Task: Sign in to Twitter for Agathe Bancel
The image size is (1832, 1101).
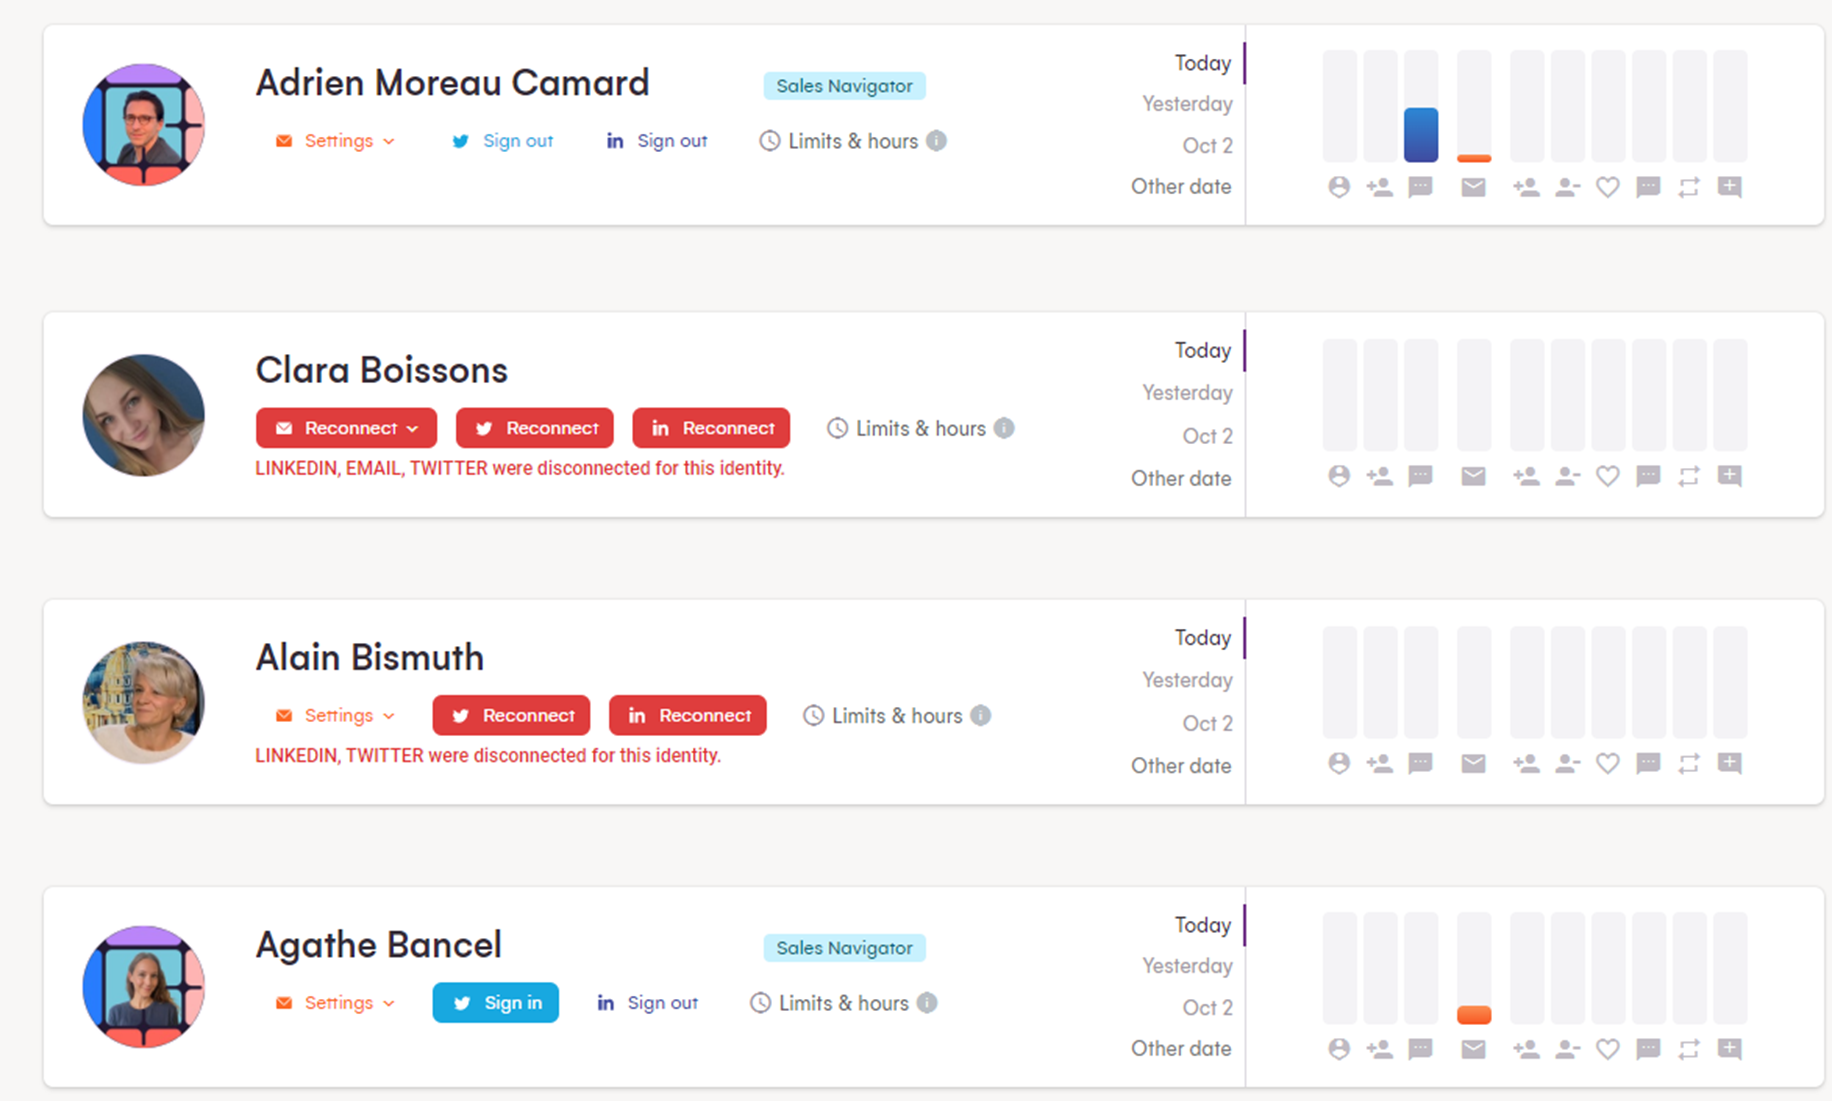Action: point(496,1003)
